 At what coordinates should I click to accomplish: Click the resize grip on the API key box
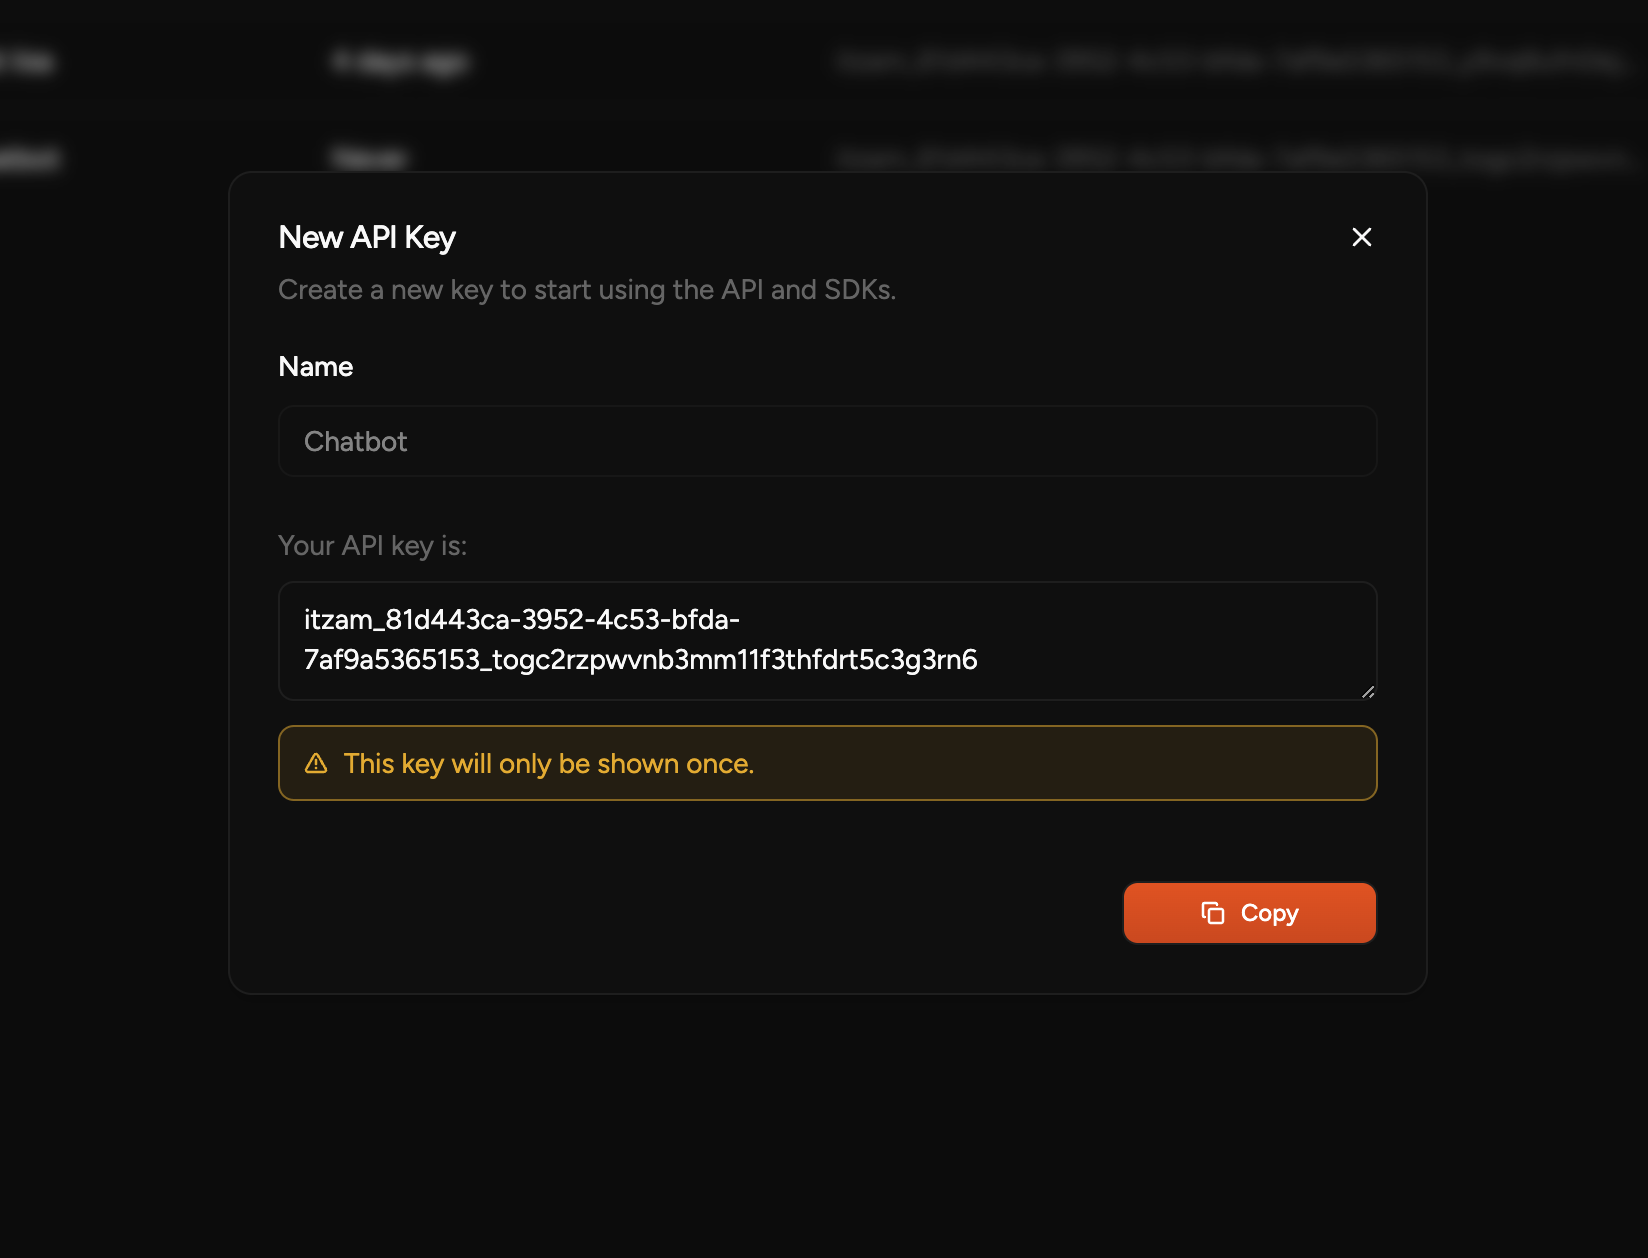tap(1368, 692)
